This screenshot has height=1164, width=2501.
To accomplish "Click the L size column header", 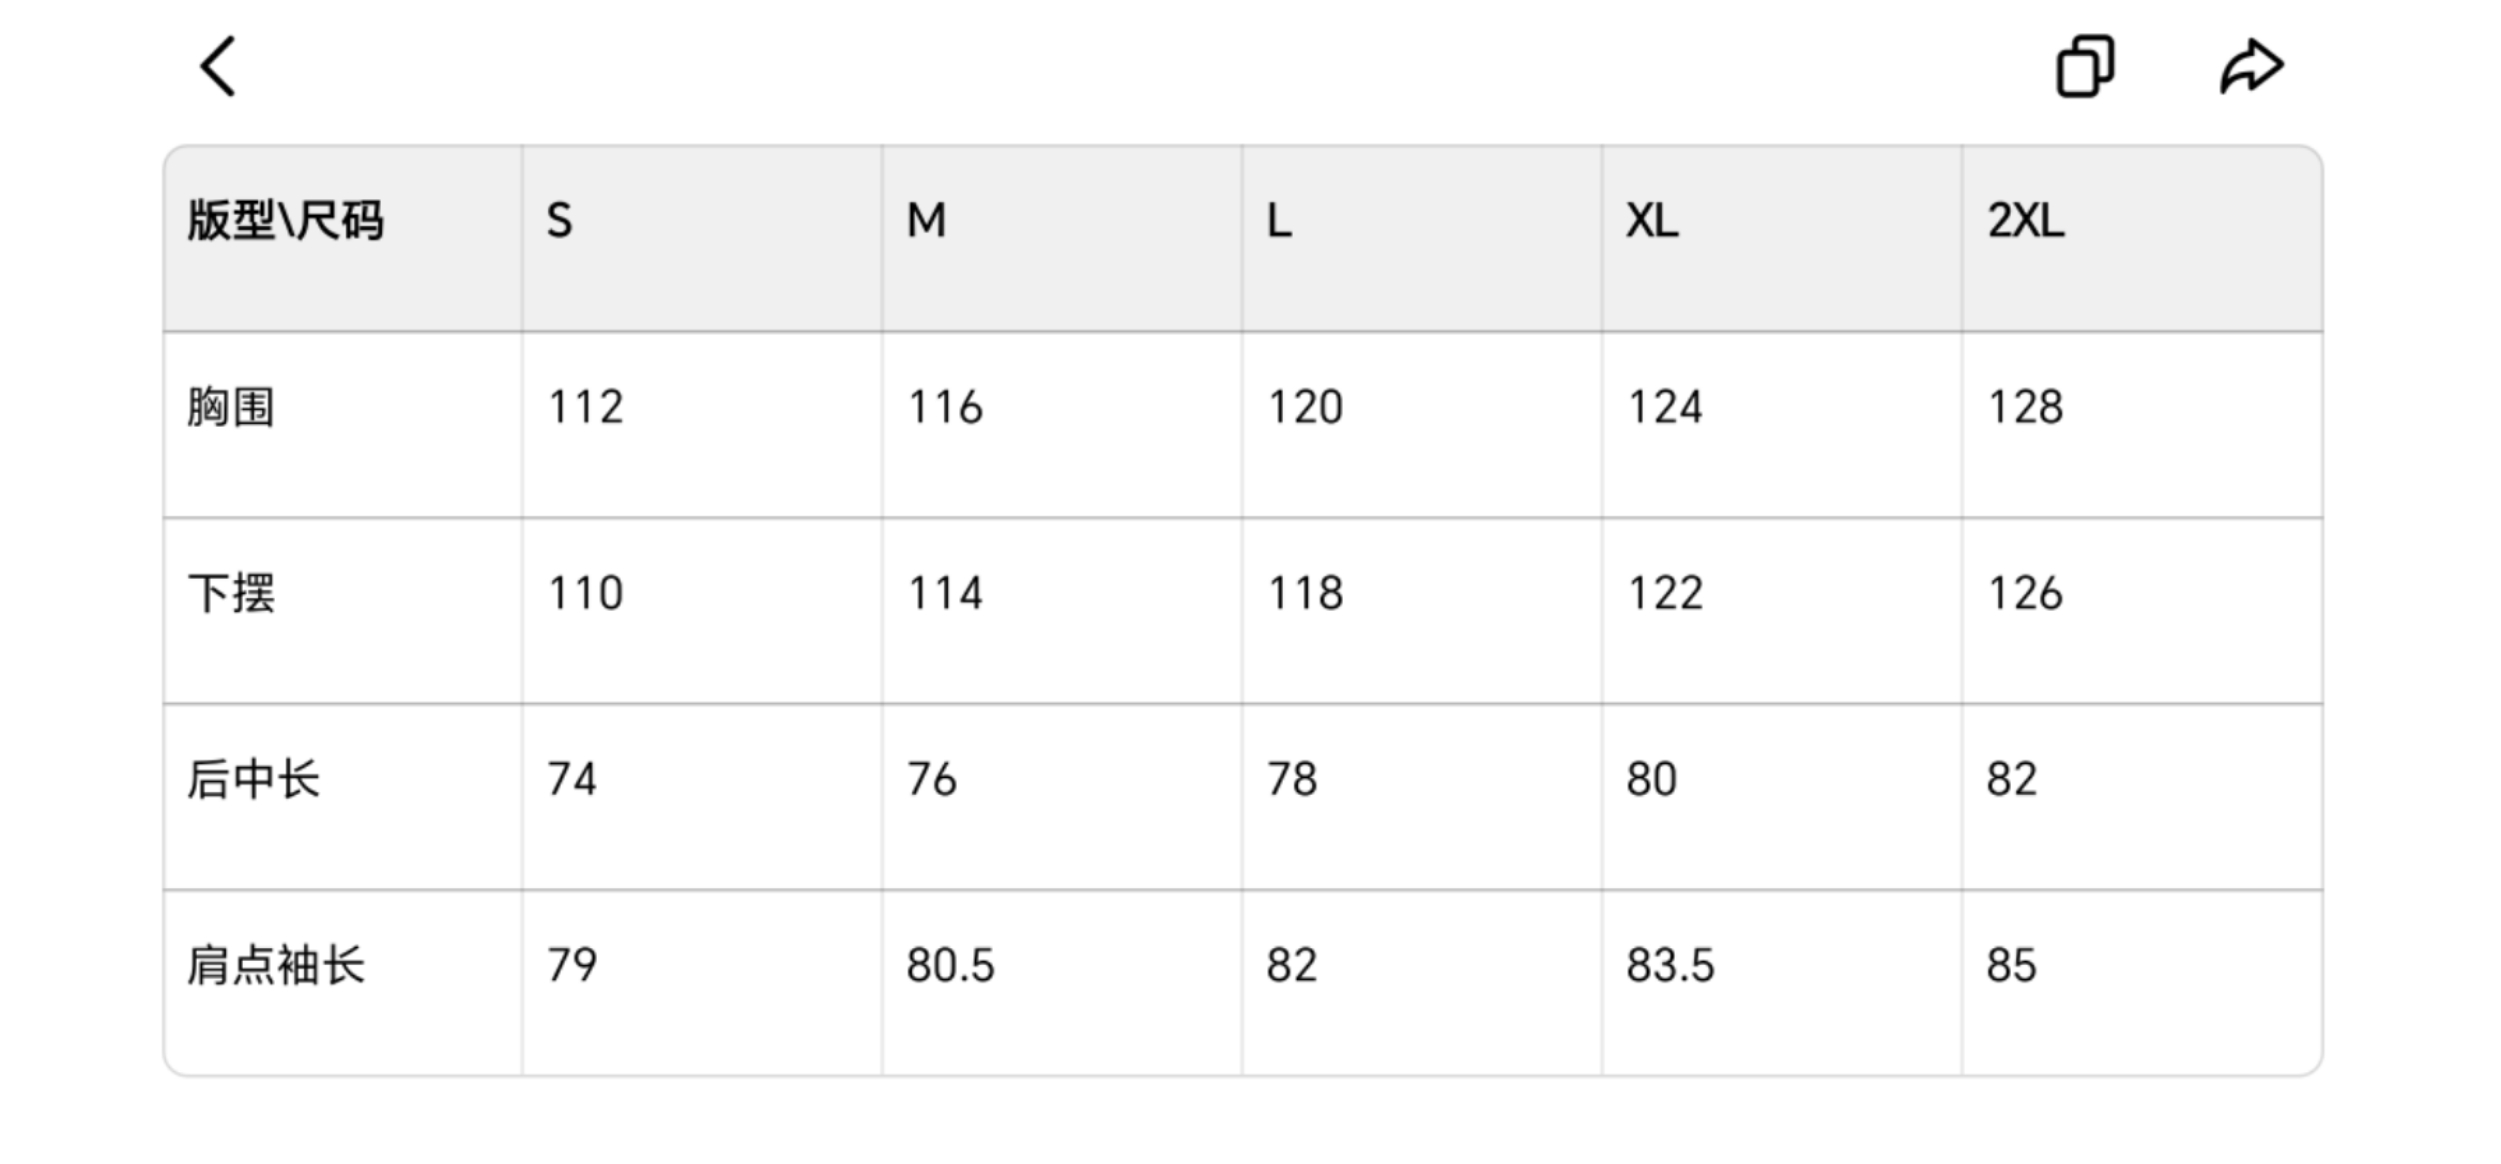I will click(1280, 220).
